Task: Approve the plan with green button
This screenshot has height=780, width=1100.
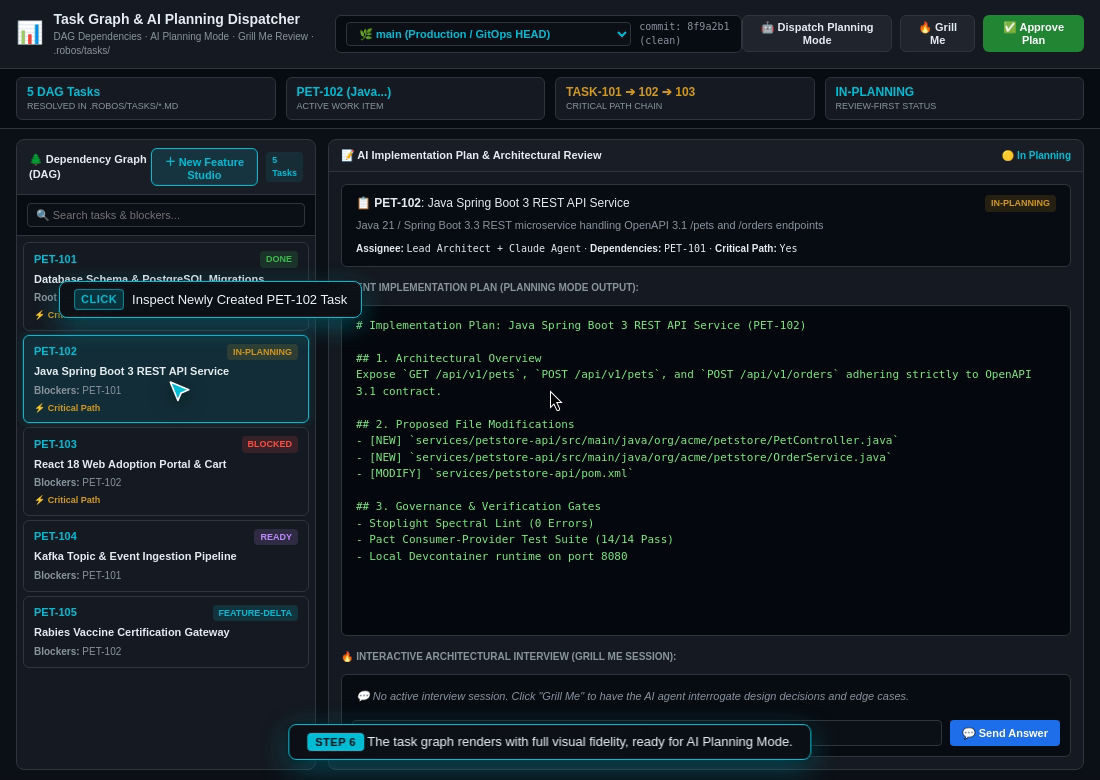Action: point(1033,34)
